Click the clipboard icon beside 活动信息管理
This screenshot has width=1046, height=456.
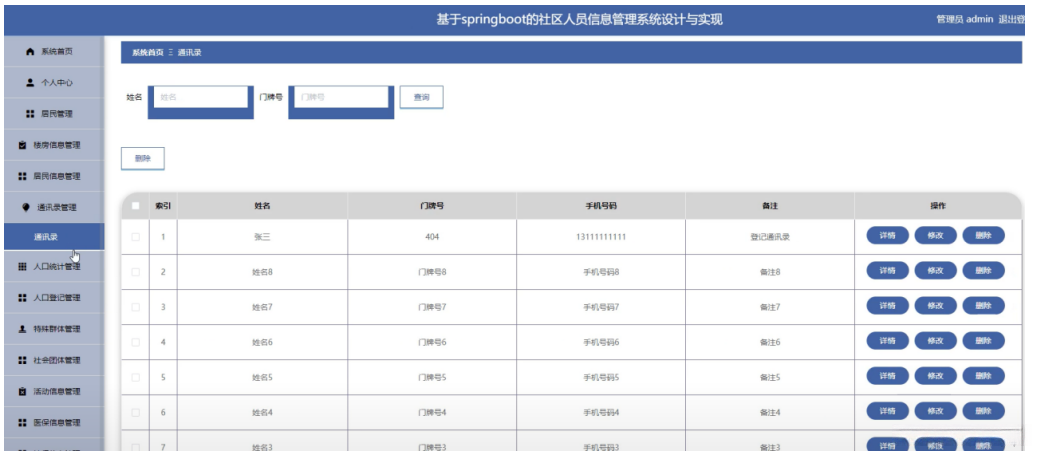[22, 391]
